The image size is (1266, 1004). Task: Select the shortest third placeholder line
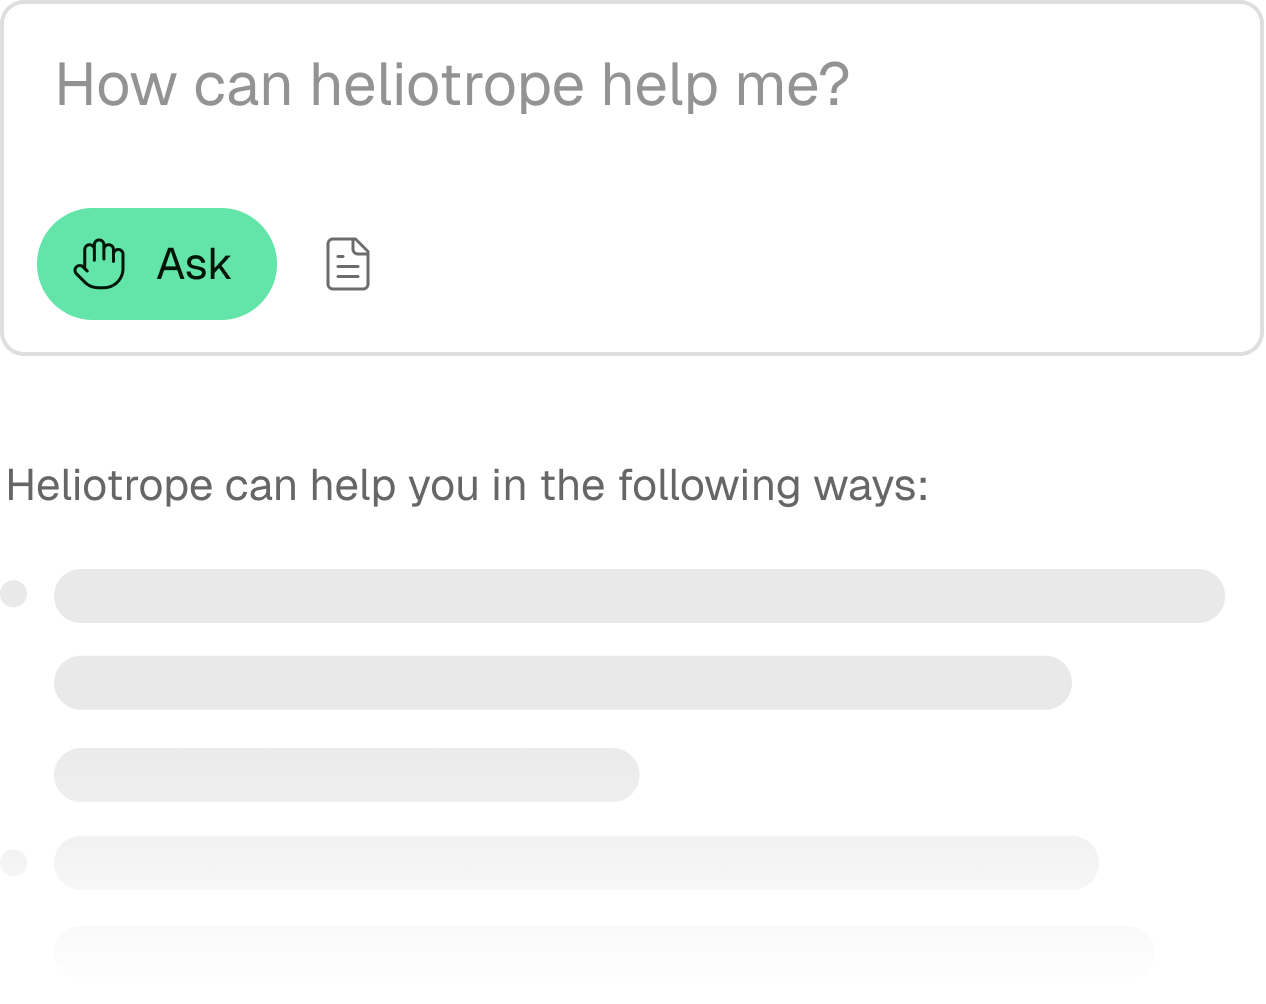click(346, 775)
